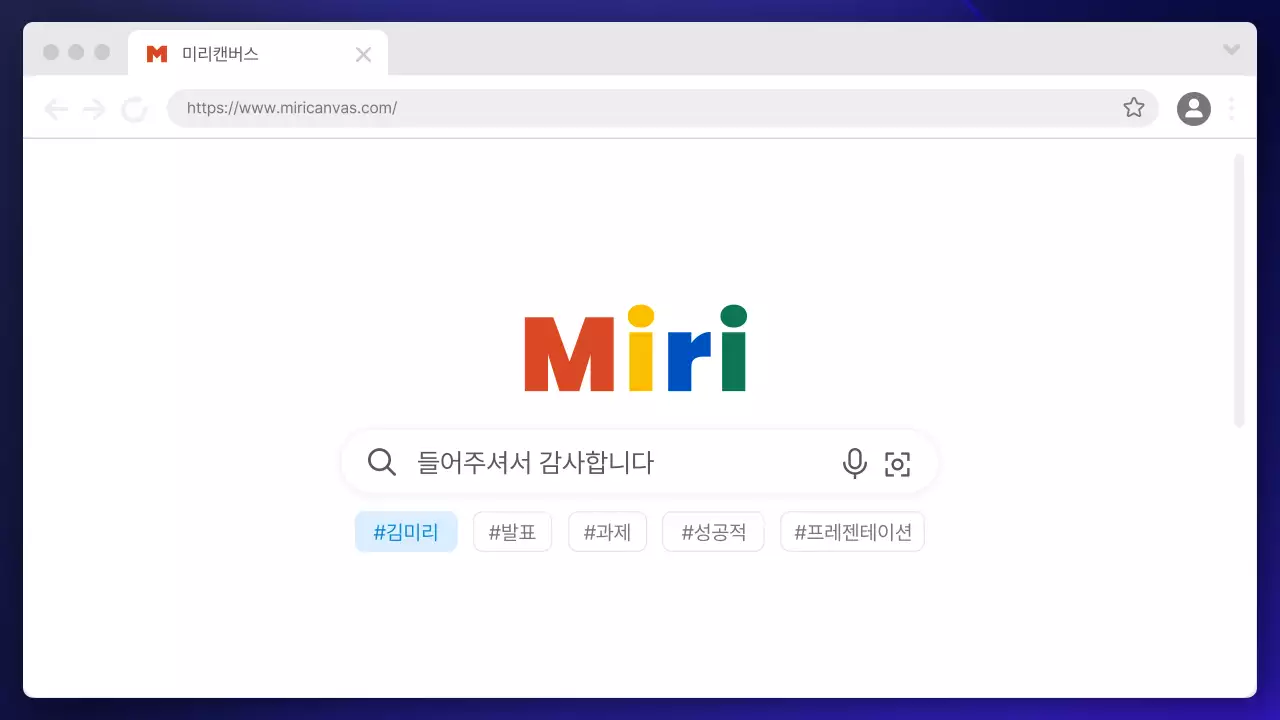Open image search via the camera lens icon
Image resolution: width=1280 pixels, height=720 pixels.
click(897, 463)
